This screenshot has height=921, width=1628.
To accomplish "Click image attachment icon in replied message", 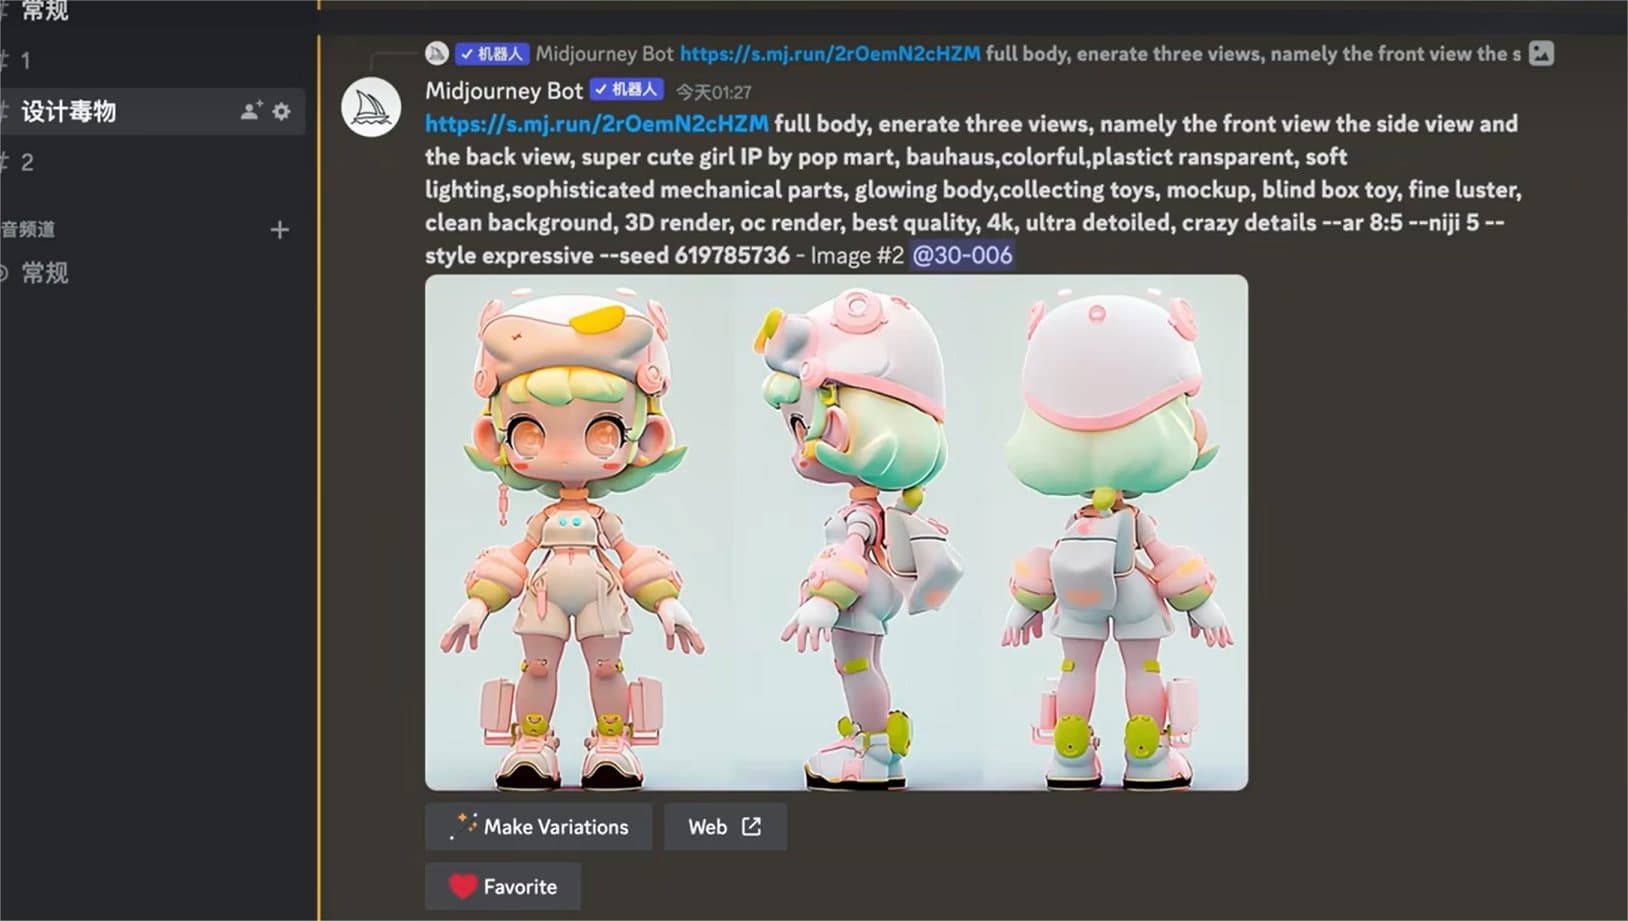I will [1541, 54].
